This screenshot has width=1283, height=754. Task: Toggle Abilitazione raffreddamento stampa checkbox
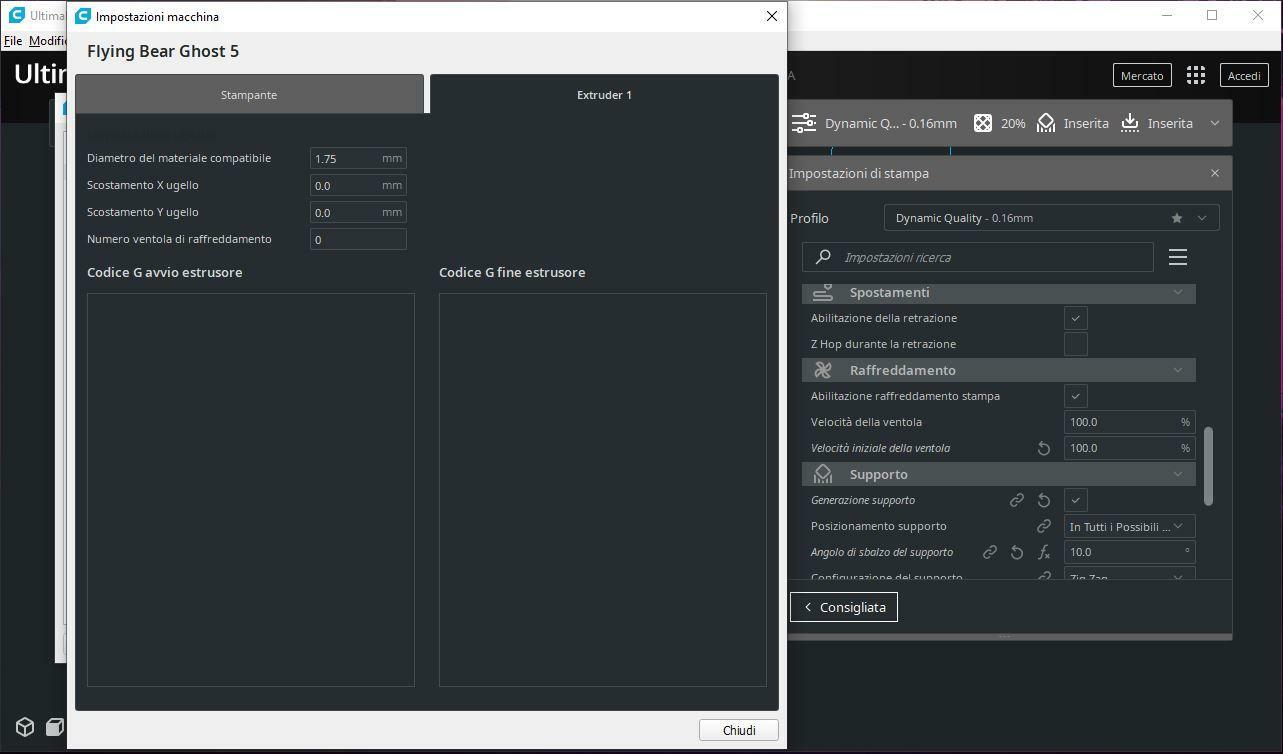tap(1076, 396)
